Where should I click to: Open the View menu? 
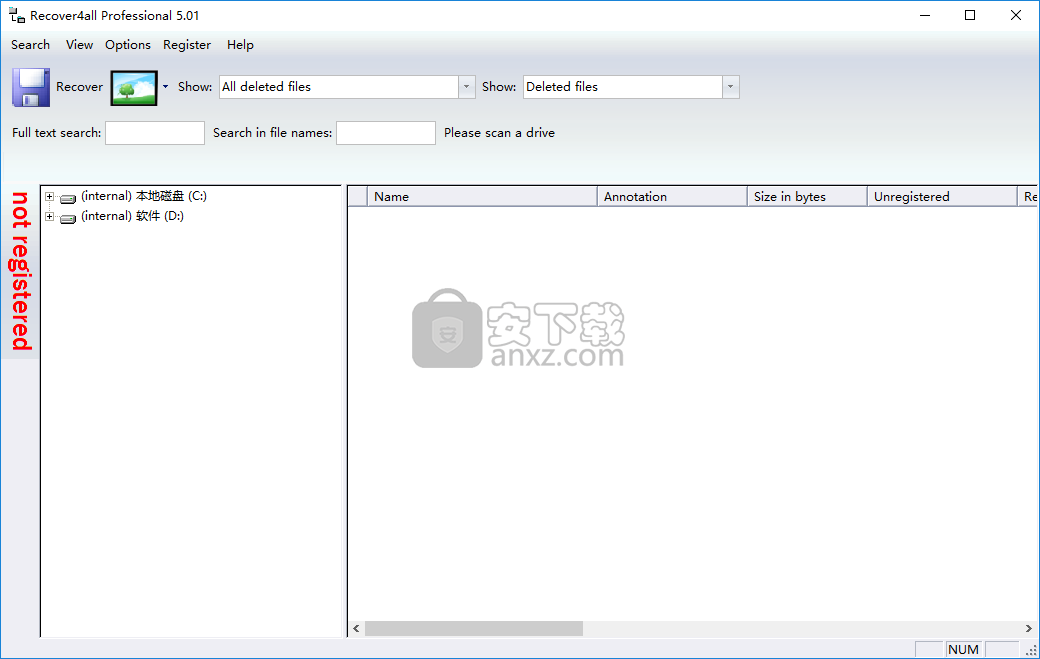point(79,44)
